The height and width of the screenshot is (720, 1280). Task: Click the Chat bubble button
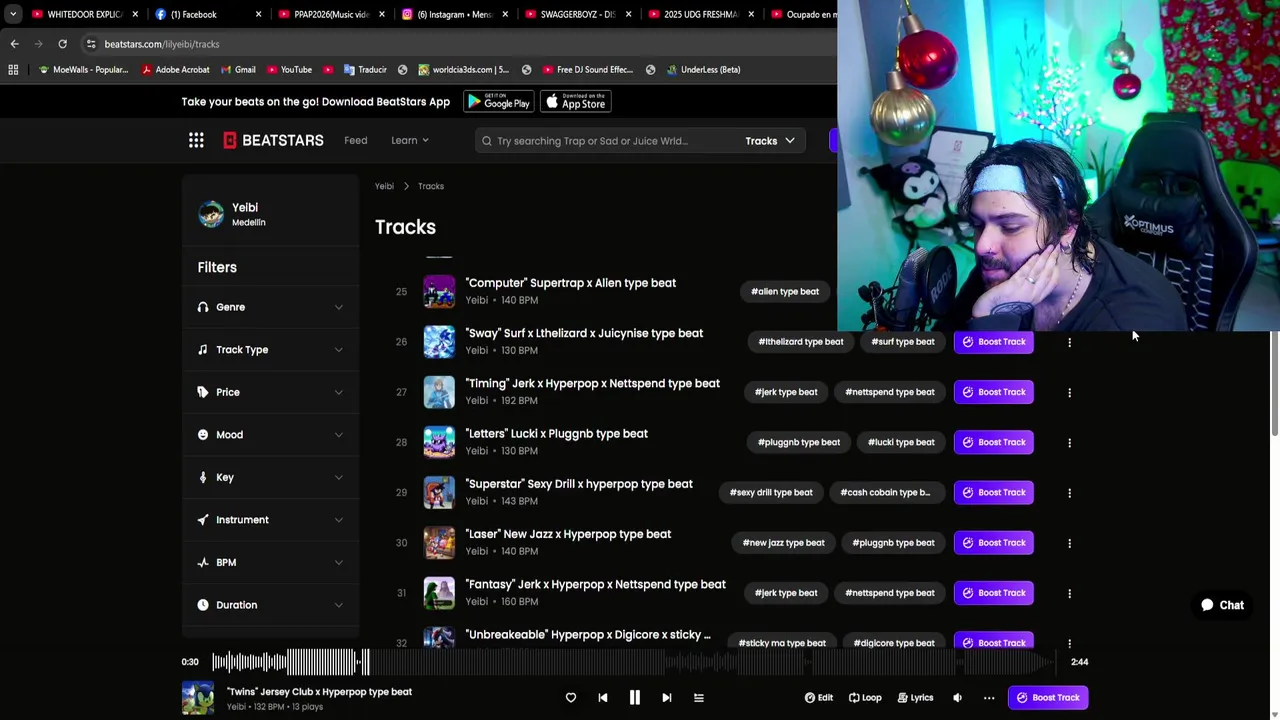[1222, 605]
